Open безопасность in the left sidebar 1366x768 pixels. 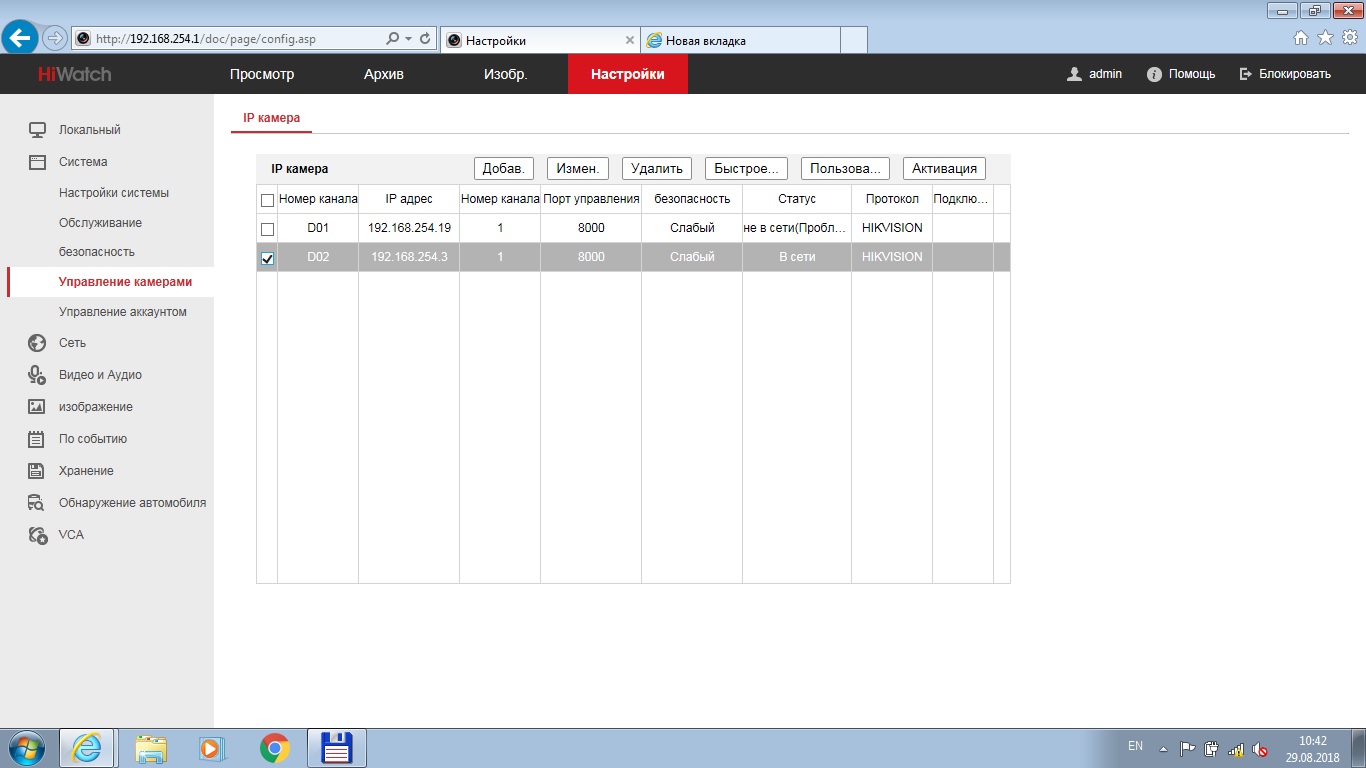97,252
